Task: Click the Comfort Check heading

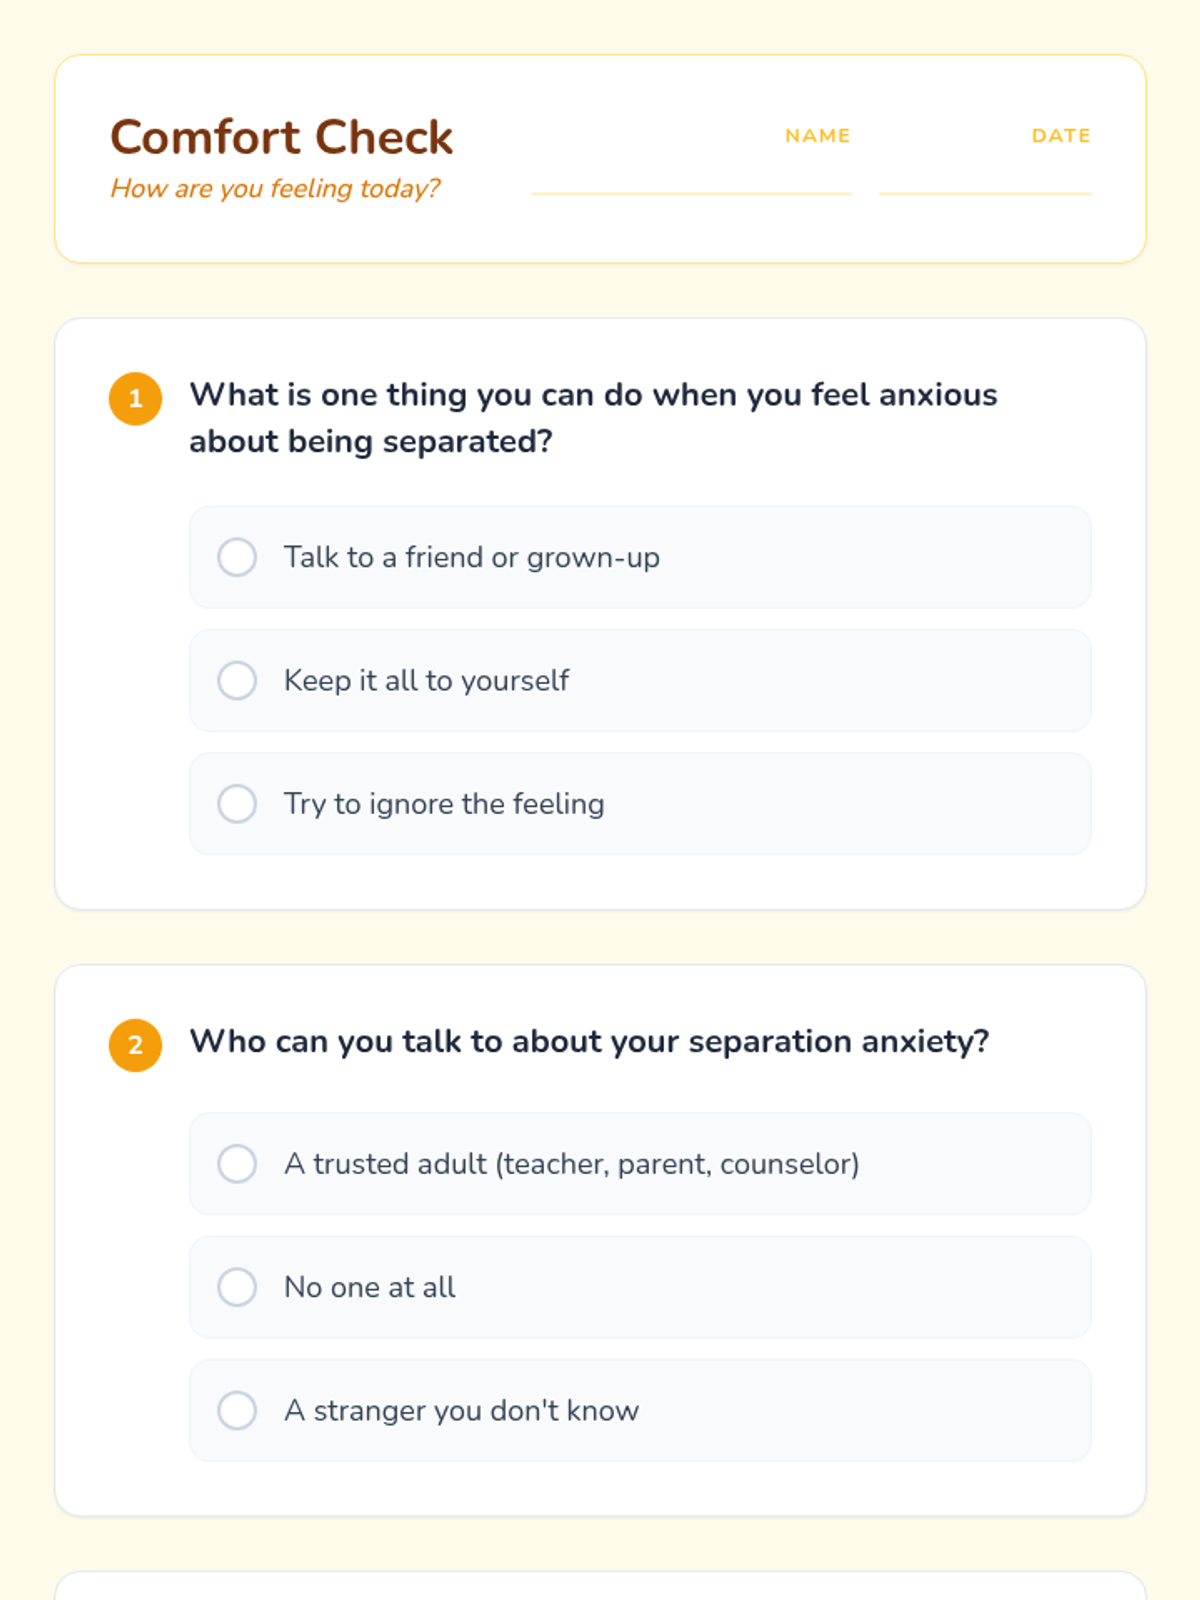Action: (x=282, y=137)
